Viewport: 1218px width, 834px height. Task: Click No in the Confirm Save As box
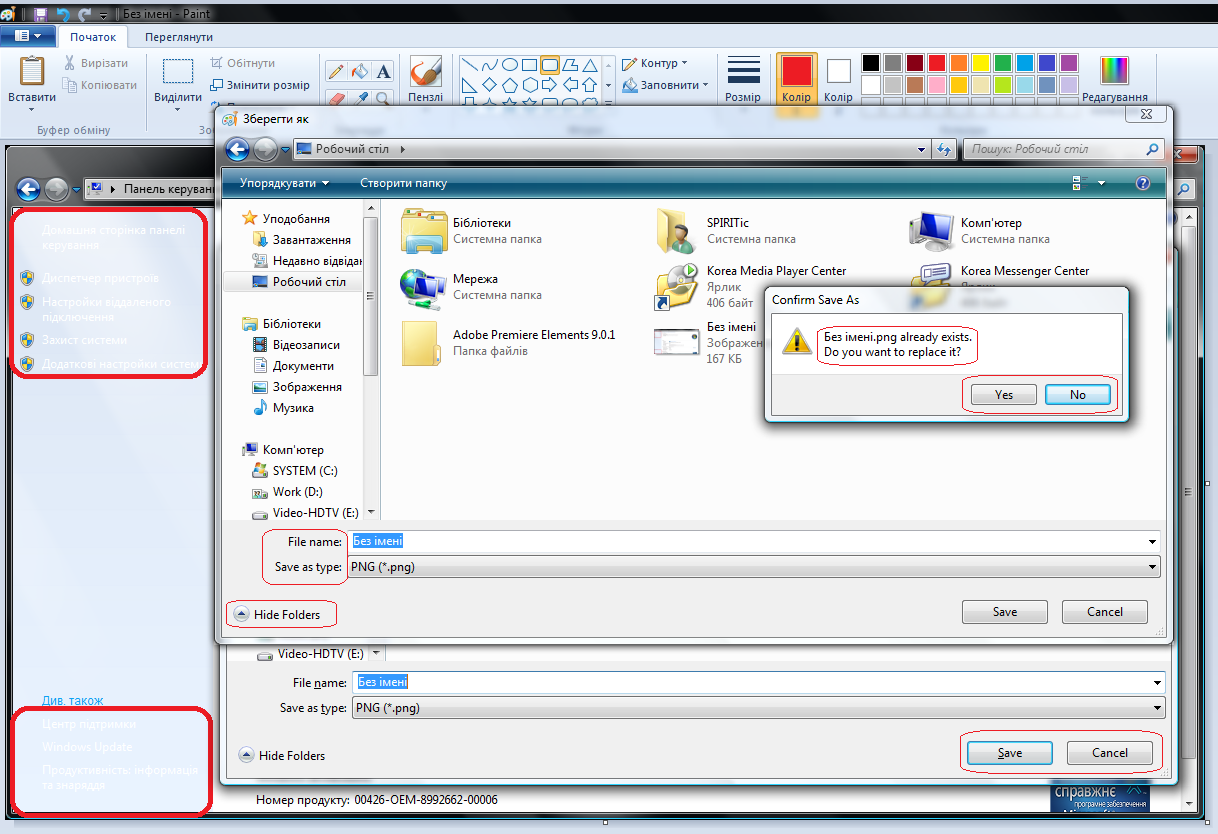1078,395
